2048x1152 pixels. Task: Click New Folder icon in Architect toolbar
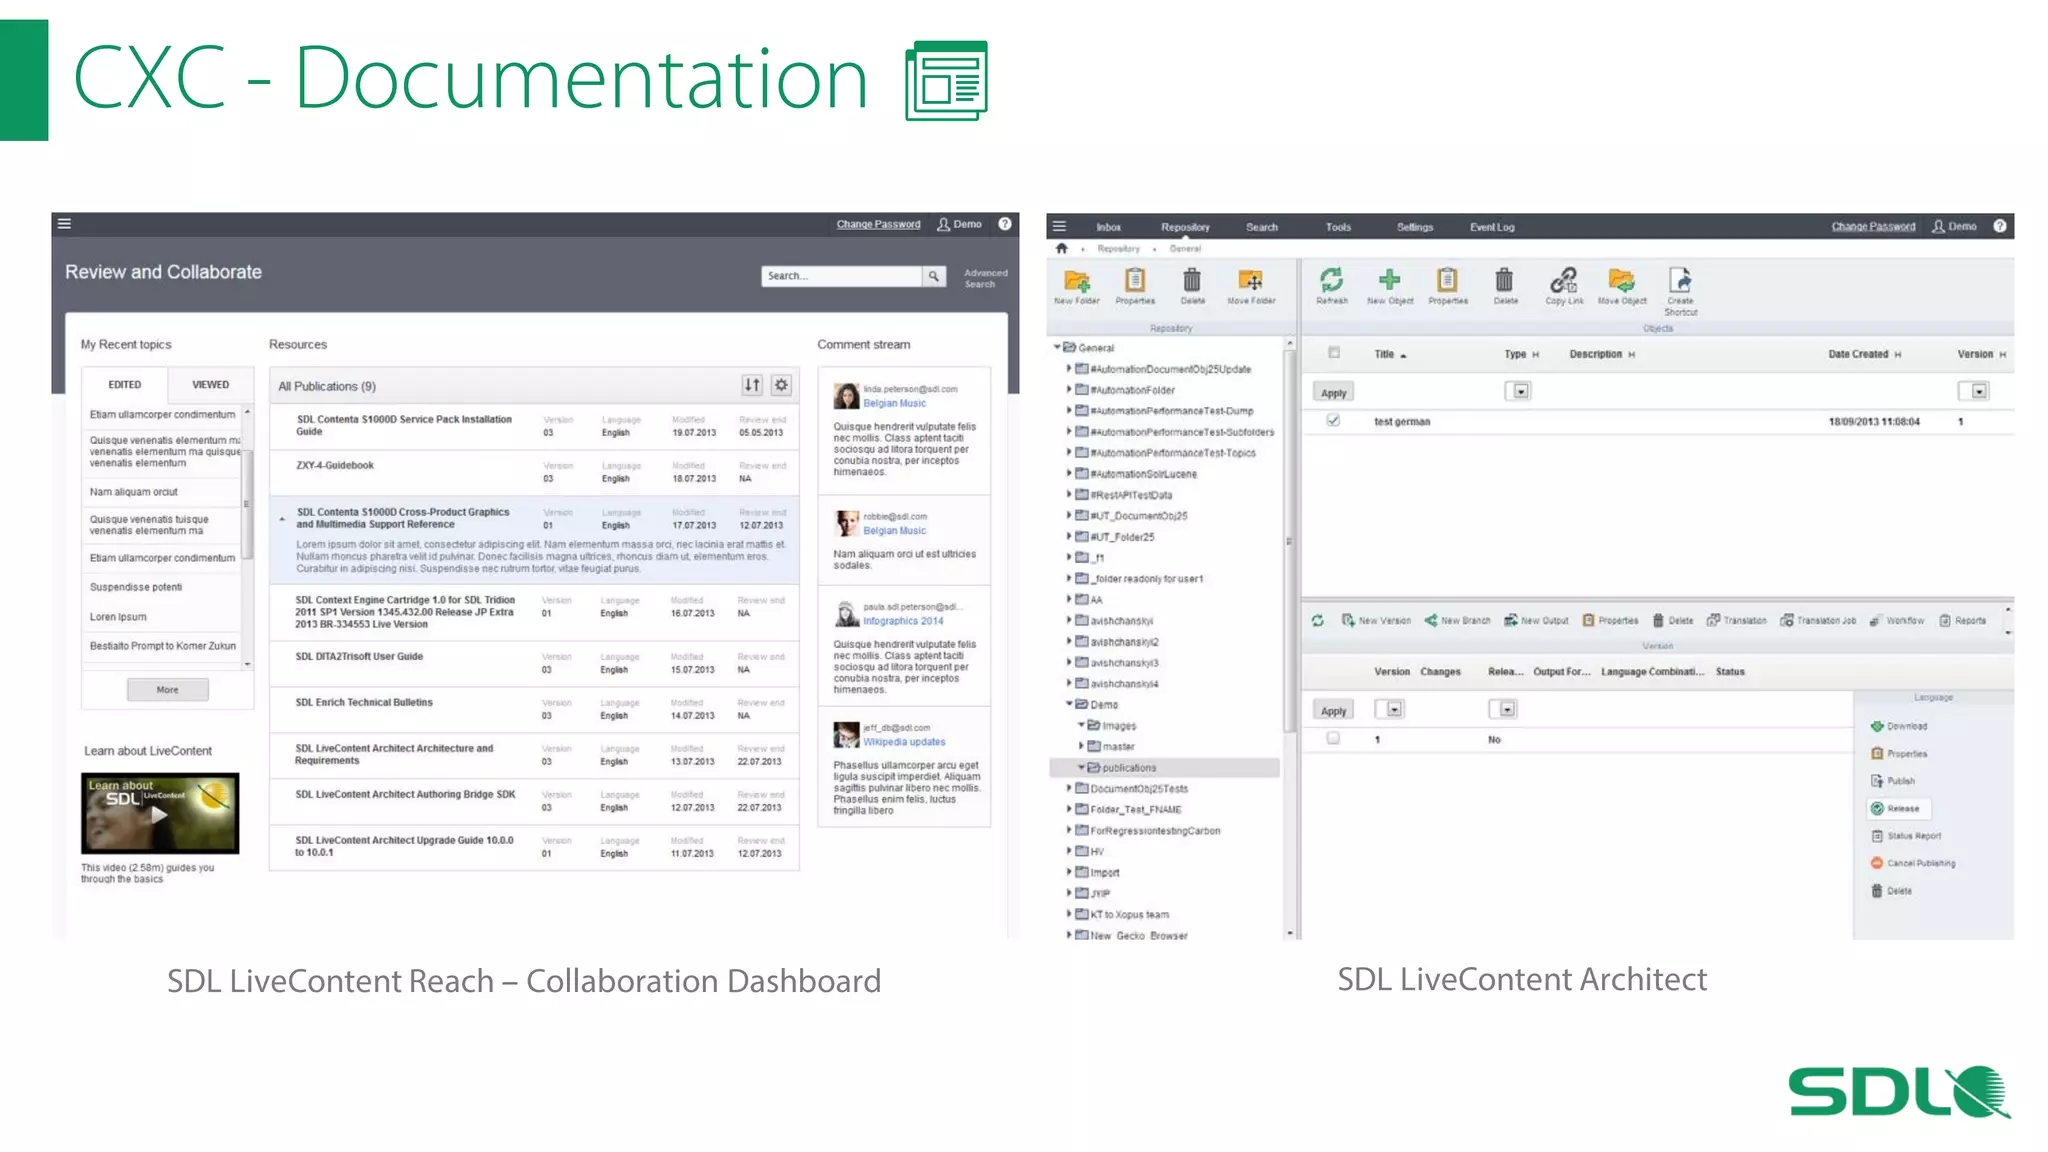tap(1076, 280)
